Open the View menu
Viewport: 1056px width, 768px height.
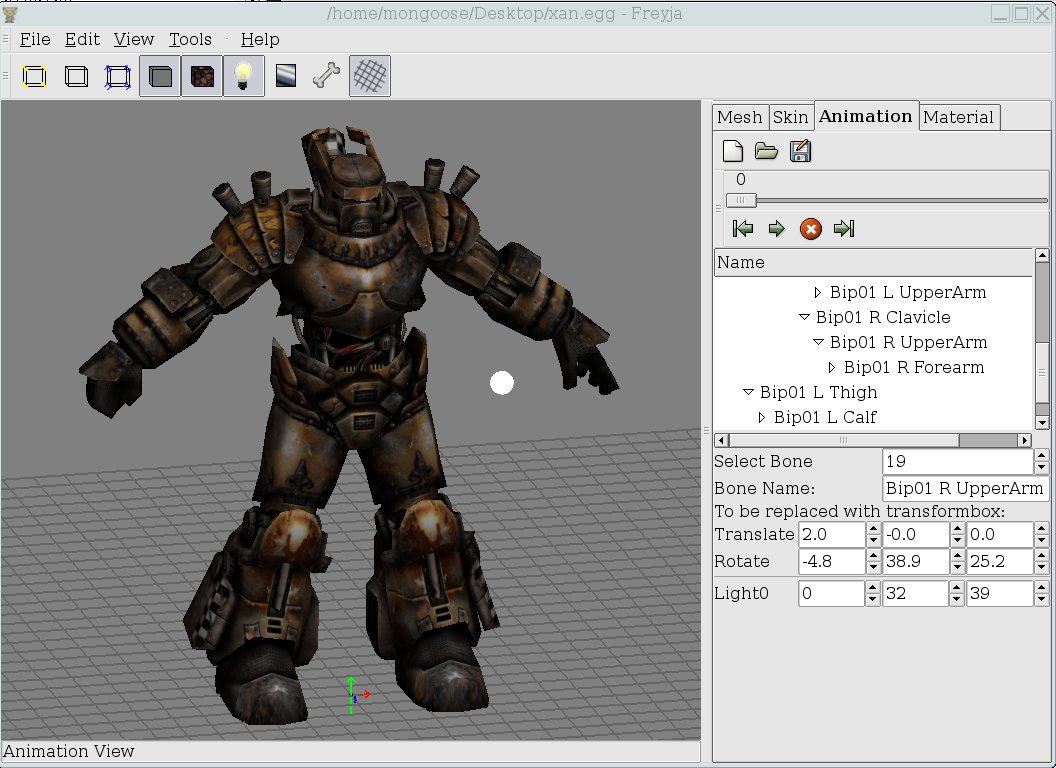tap(133, 40)
